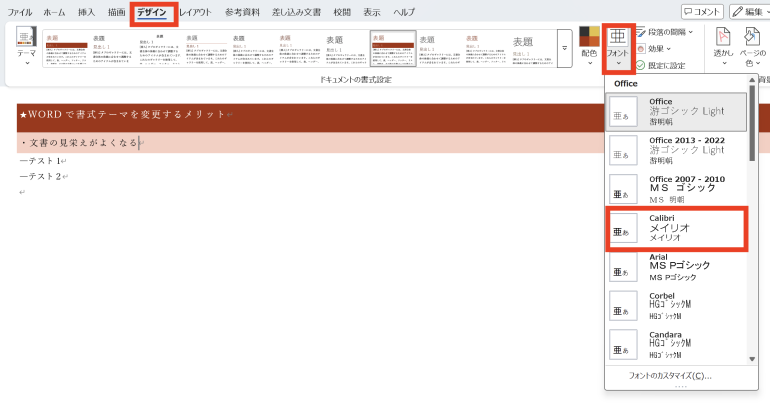The image size is (770, 410).
Task: Open the 校閲 tab
Action: coord(342,12)
